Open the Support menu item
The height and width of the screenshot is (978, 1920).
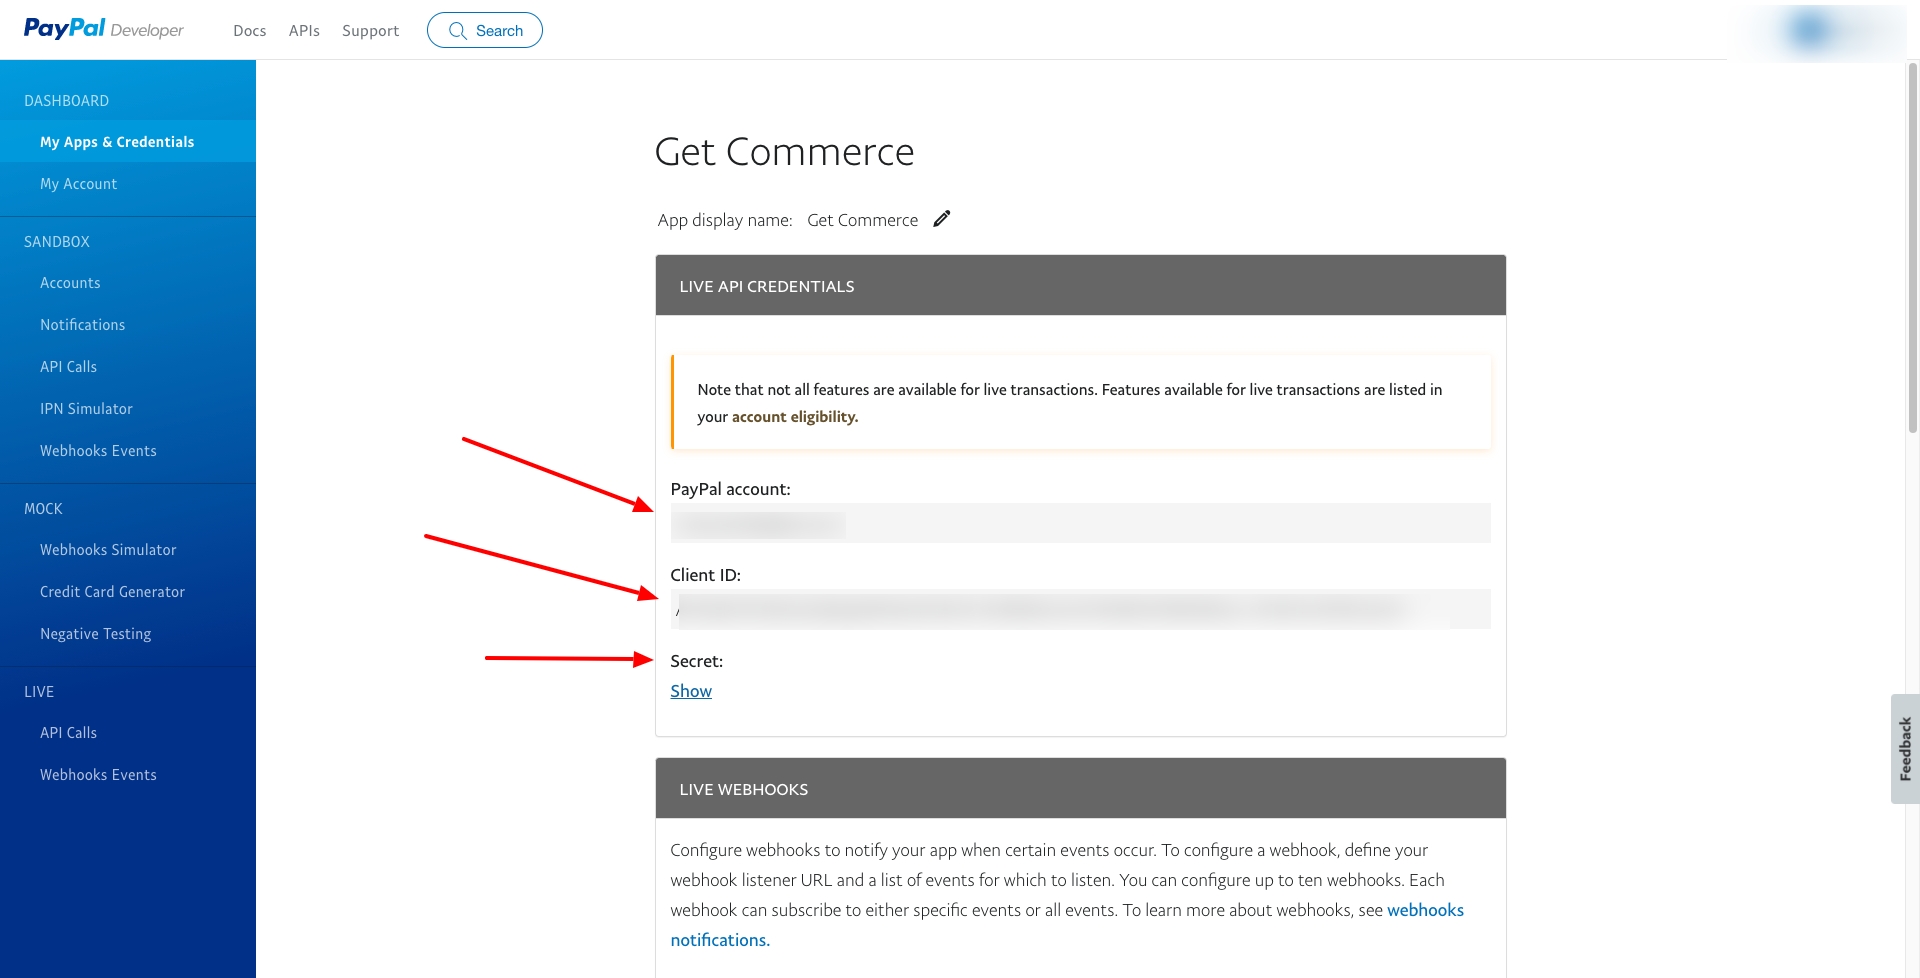[x=370, y=31]
